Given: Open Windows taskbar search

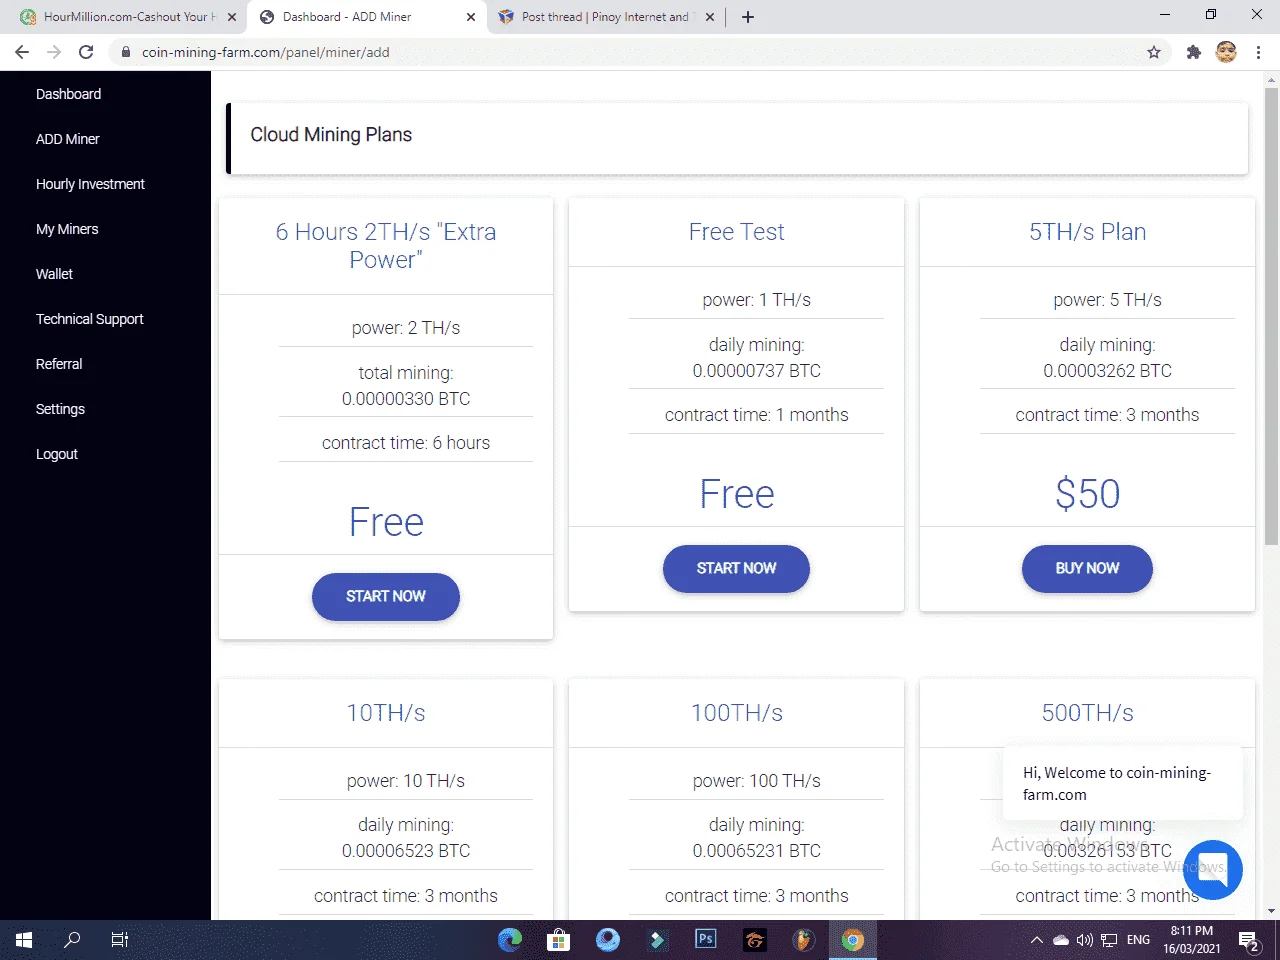Looking at the screenshot, I should point(72,940).
